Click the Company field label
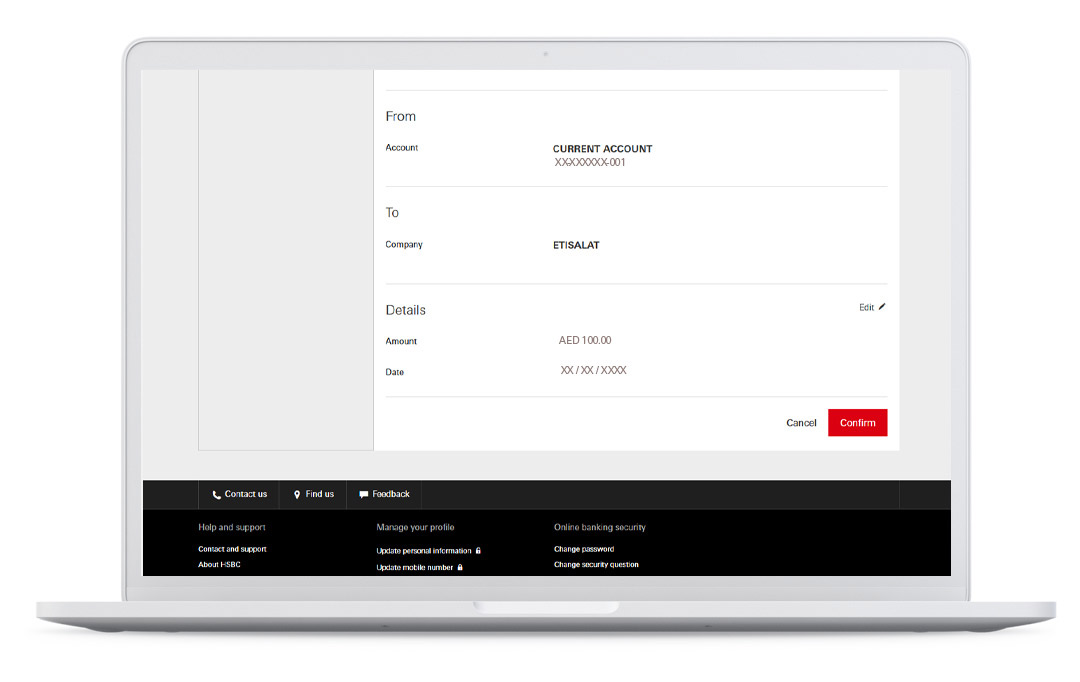The image size is (1080, 682). click(404, 245)
